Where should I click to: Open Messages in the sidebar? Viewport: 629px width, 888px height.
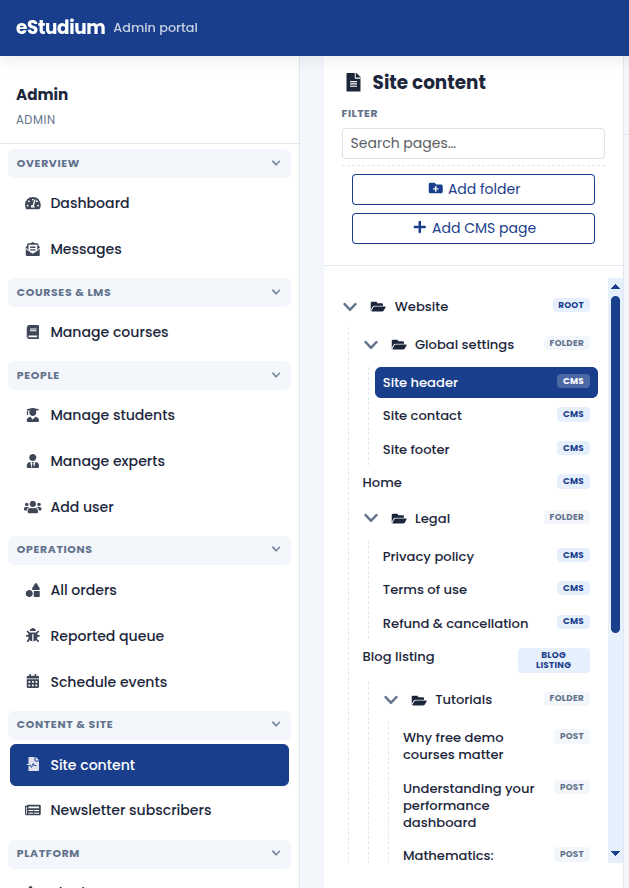149,249
